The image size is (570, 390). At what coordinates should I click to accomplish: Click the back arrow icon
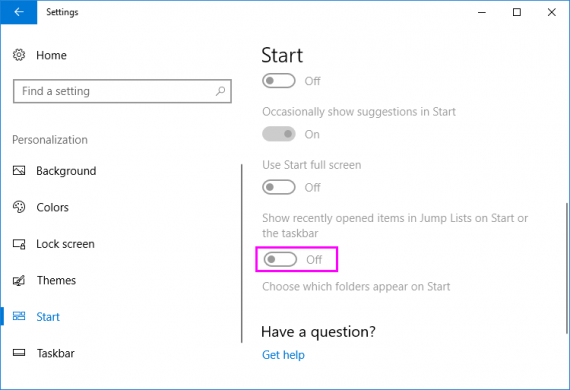coord(19,12)
